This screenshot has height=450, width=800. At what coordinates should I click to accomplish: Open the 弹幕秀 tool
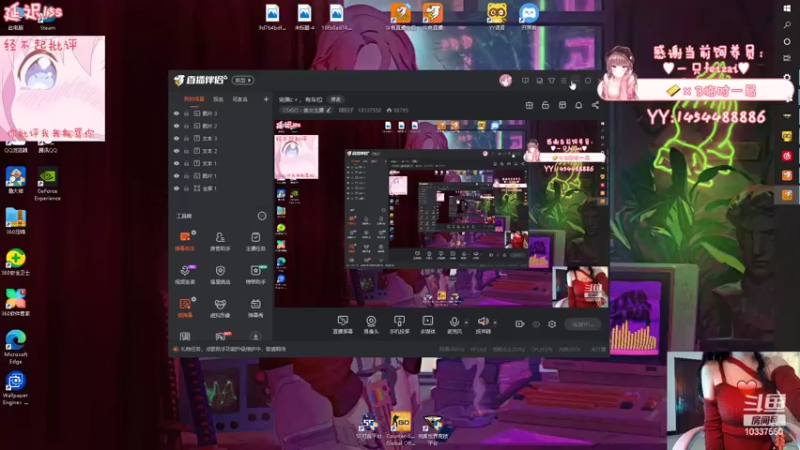click(x=256, y=308)
